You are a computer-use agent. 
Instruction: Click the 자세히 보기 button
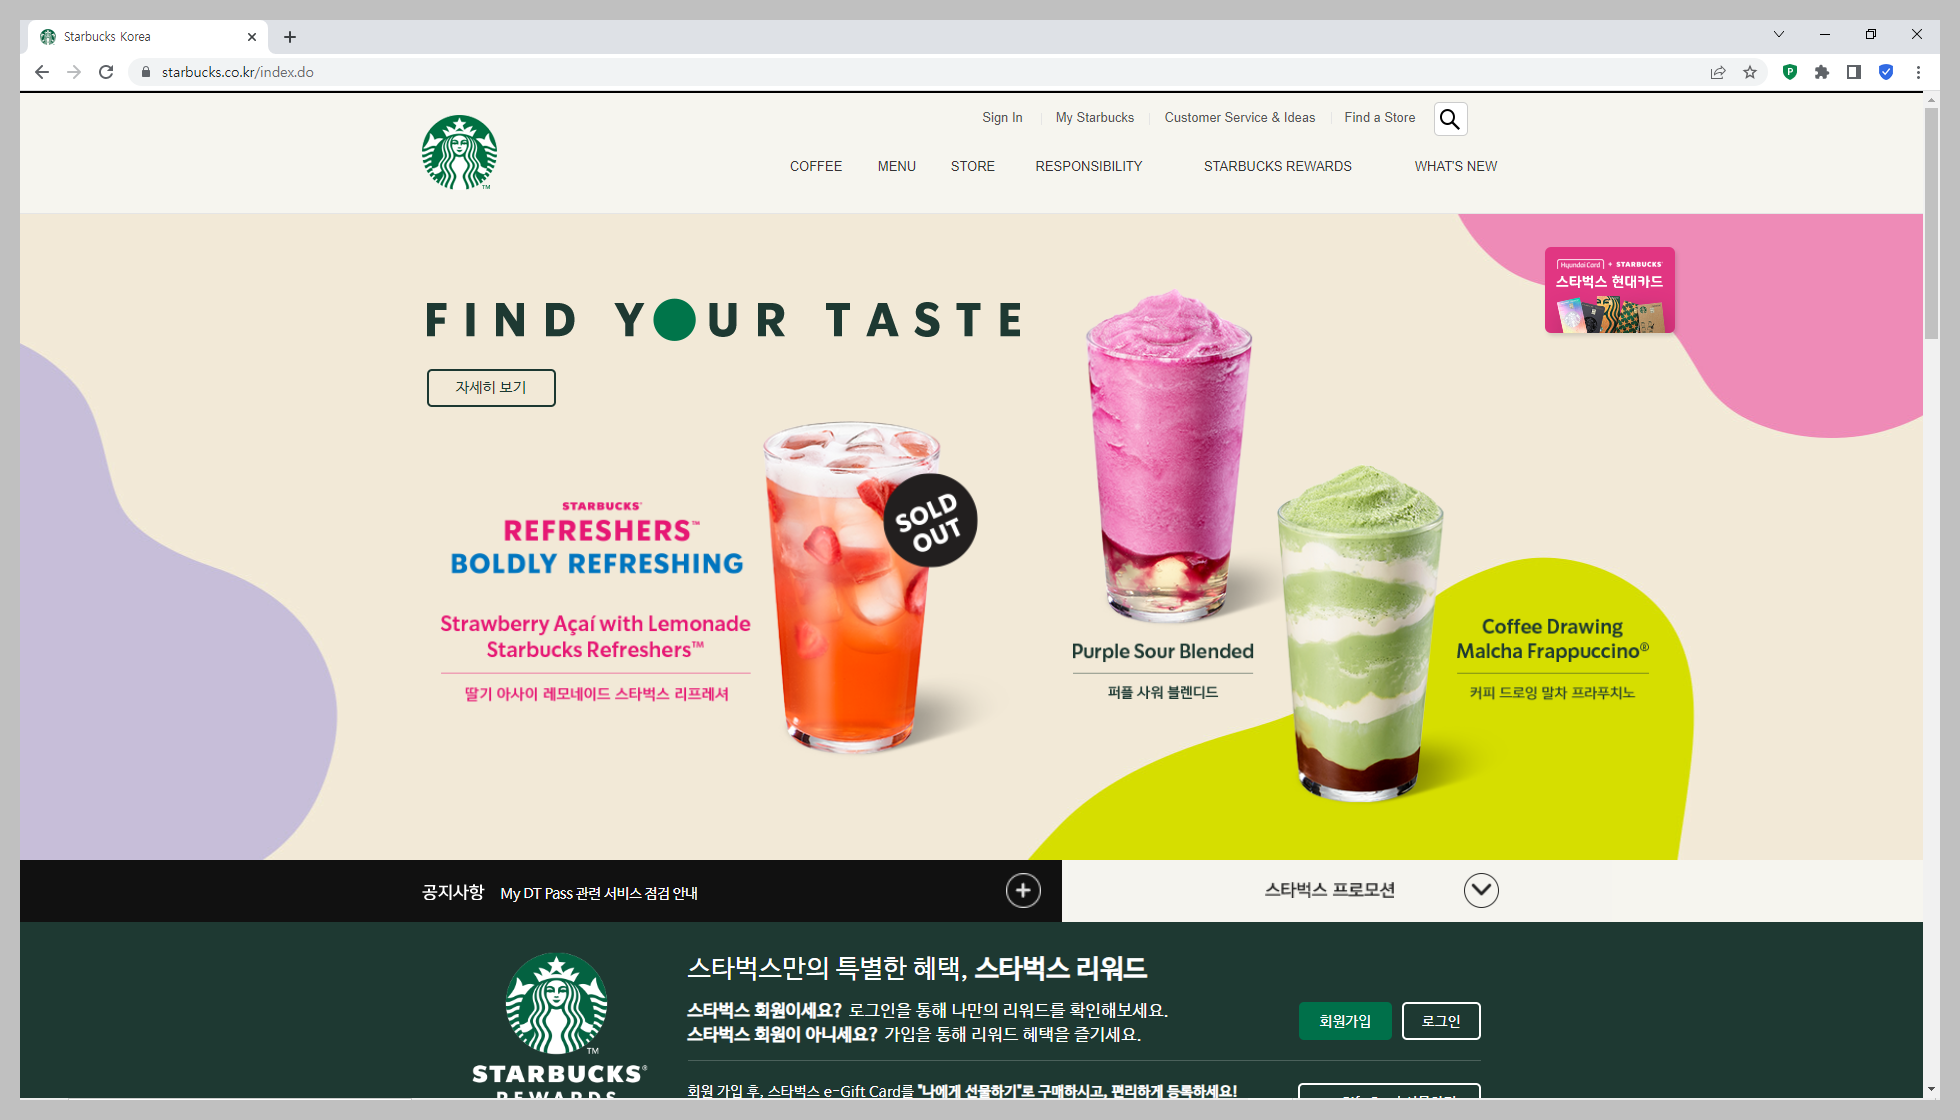click(491, 387)
